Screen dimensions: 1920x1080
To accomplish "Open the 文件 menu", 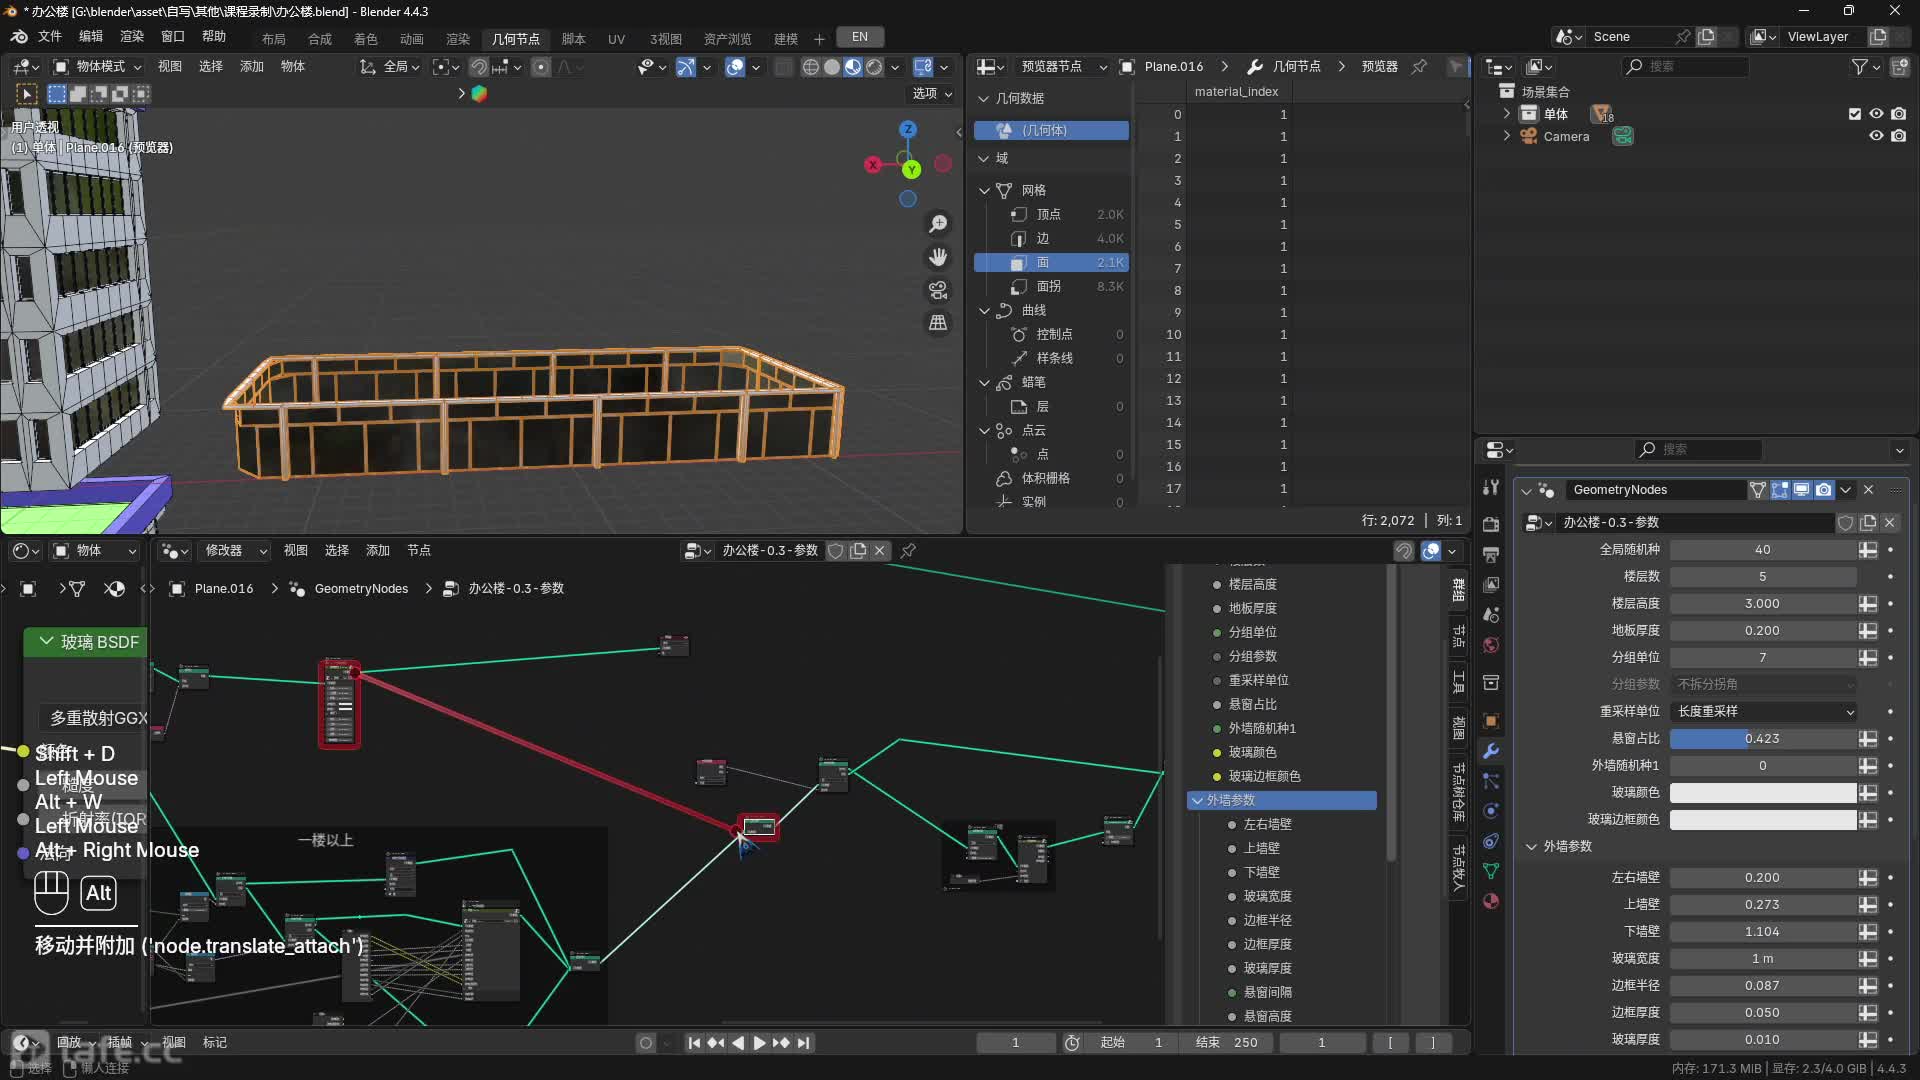I will click(49, 37).
